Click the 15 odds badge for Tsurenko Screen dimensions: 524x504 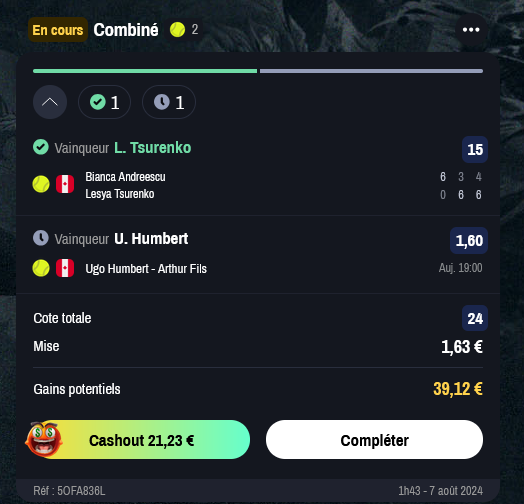pyautogui.click(x=475, y=149)
